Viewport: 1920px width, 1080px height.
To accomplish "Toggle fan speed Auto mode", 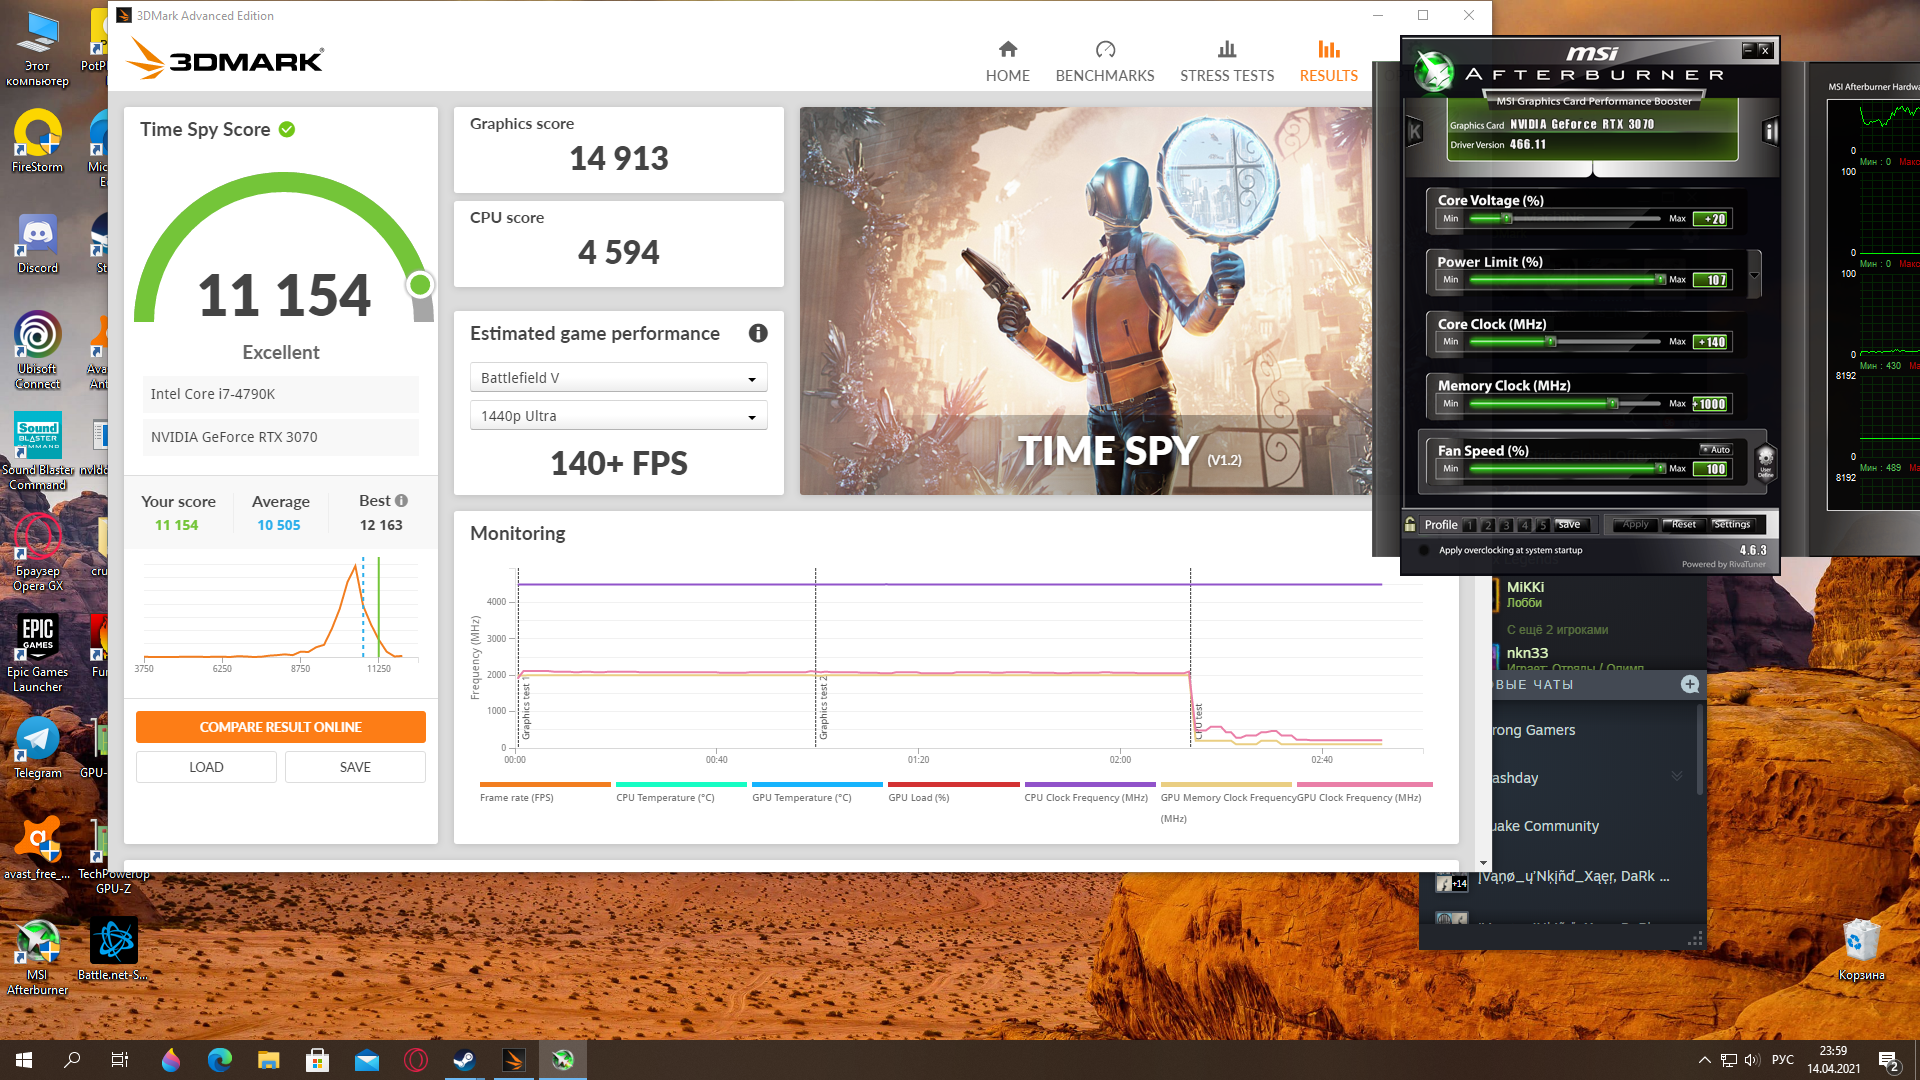I will pyautogui.click(x=1716, y=450).
